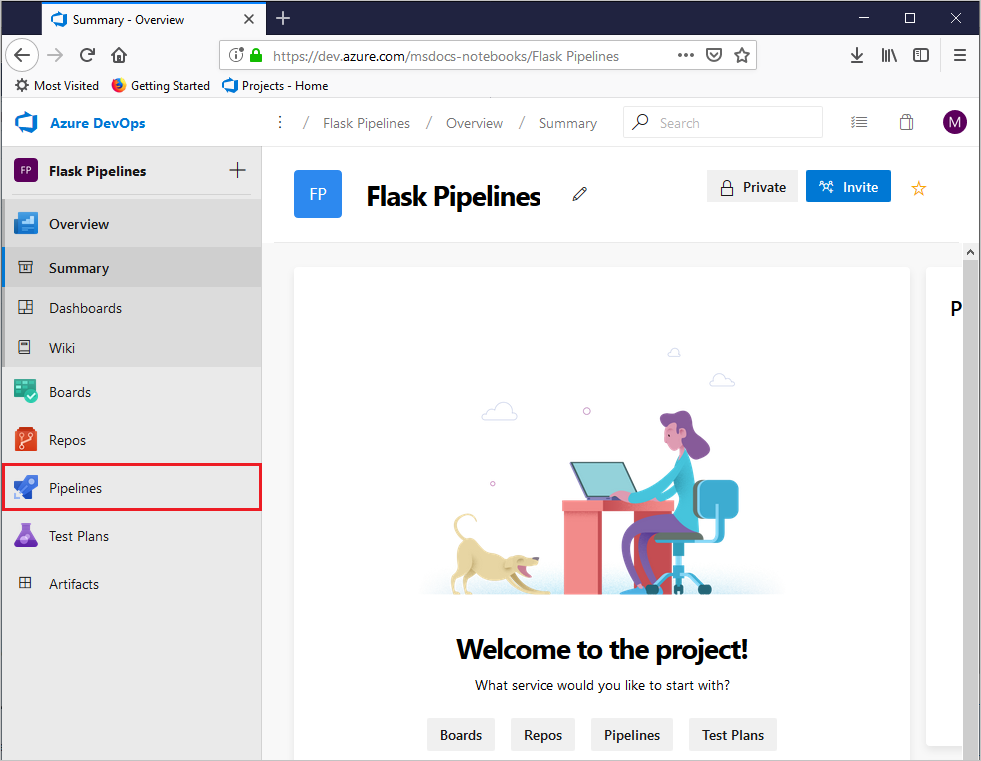Create a new project with the plus icon
This screenshot has height=761, width=981.
[x=237, y=170]
